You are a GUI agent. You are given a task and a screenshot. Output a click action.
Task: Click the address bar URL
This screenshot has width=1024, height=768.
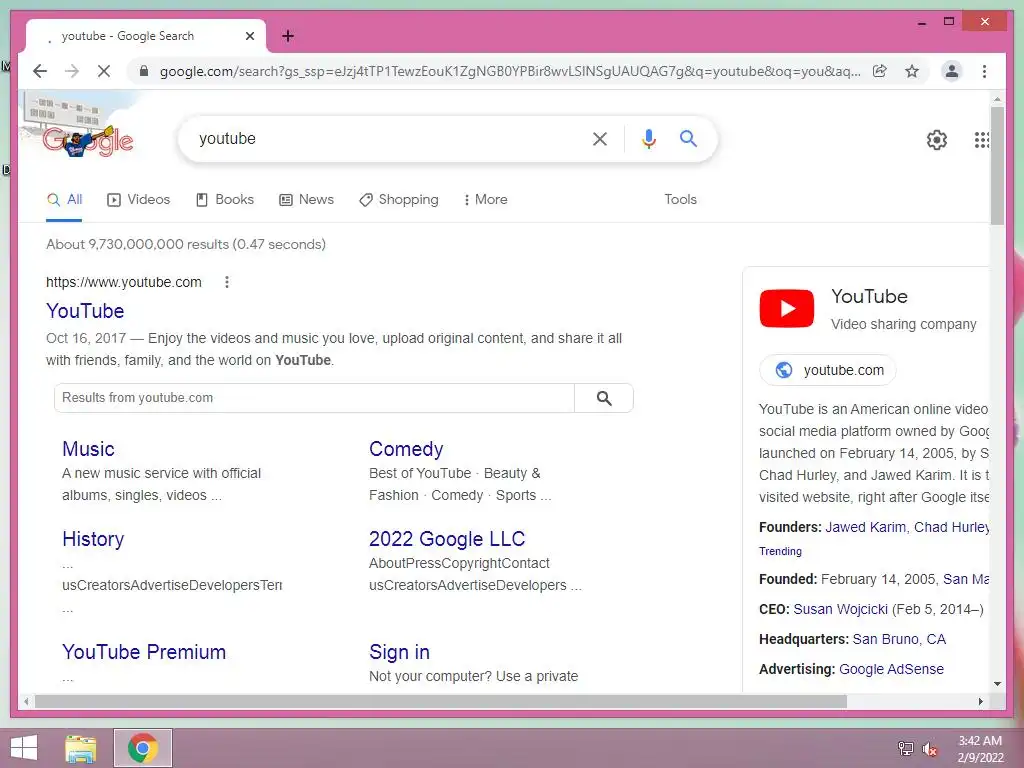[509, 71]
